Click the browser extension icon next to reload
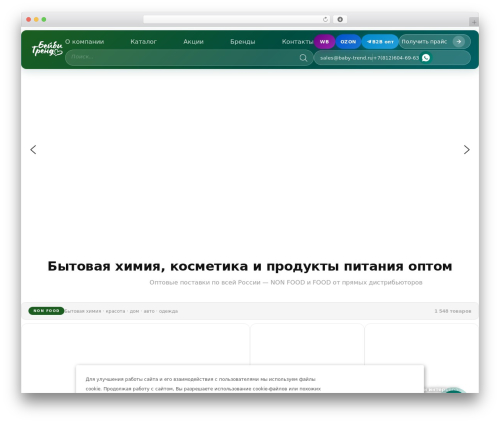 coord(340,19)
